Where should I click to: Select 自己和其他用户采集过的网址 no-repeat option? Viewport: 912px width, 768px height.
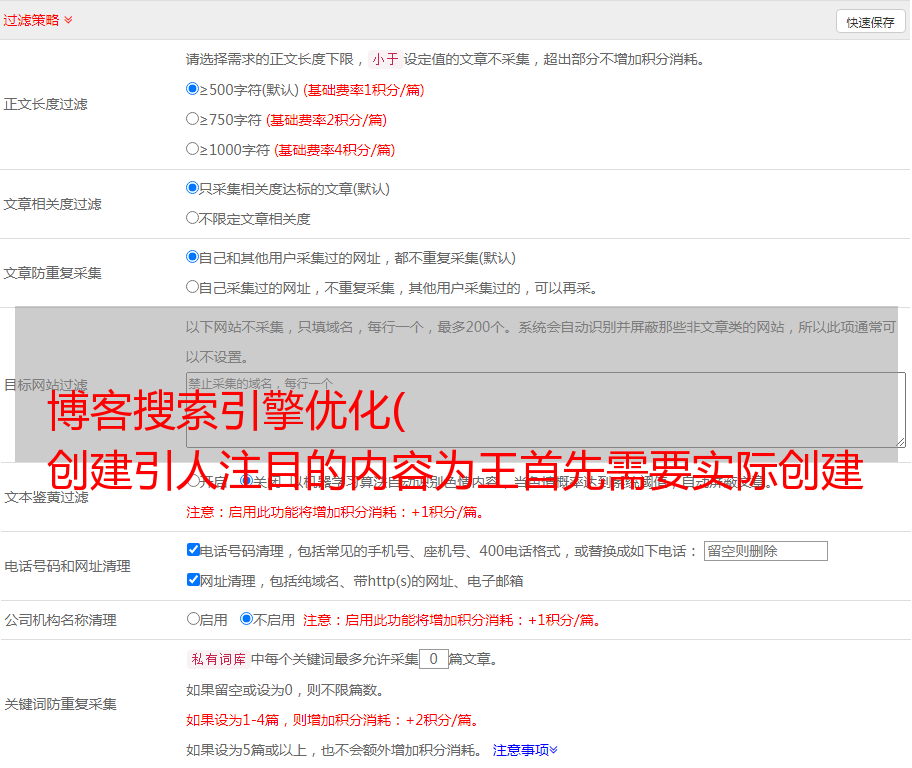193,257
